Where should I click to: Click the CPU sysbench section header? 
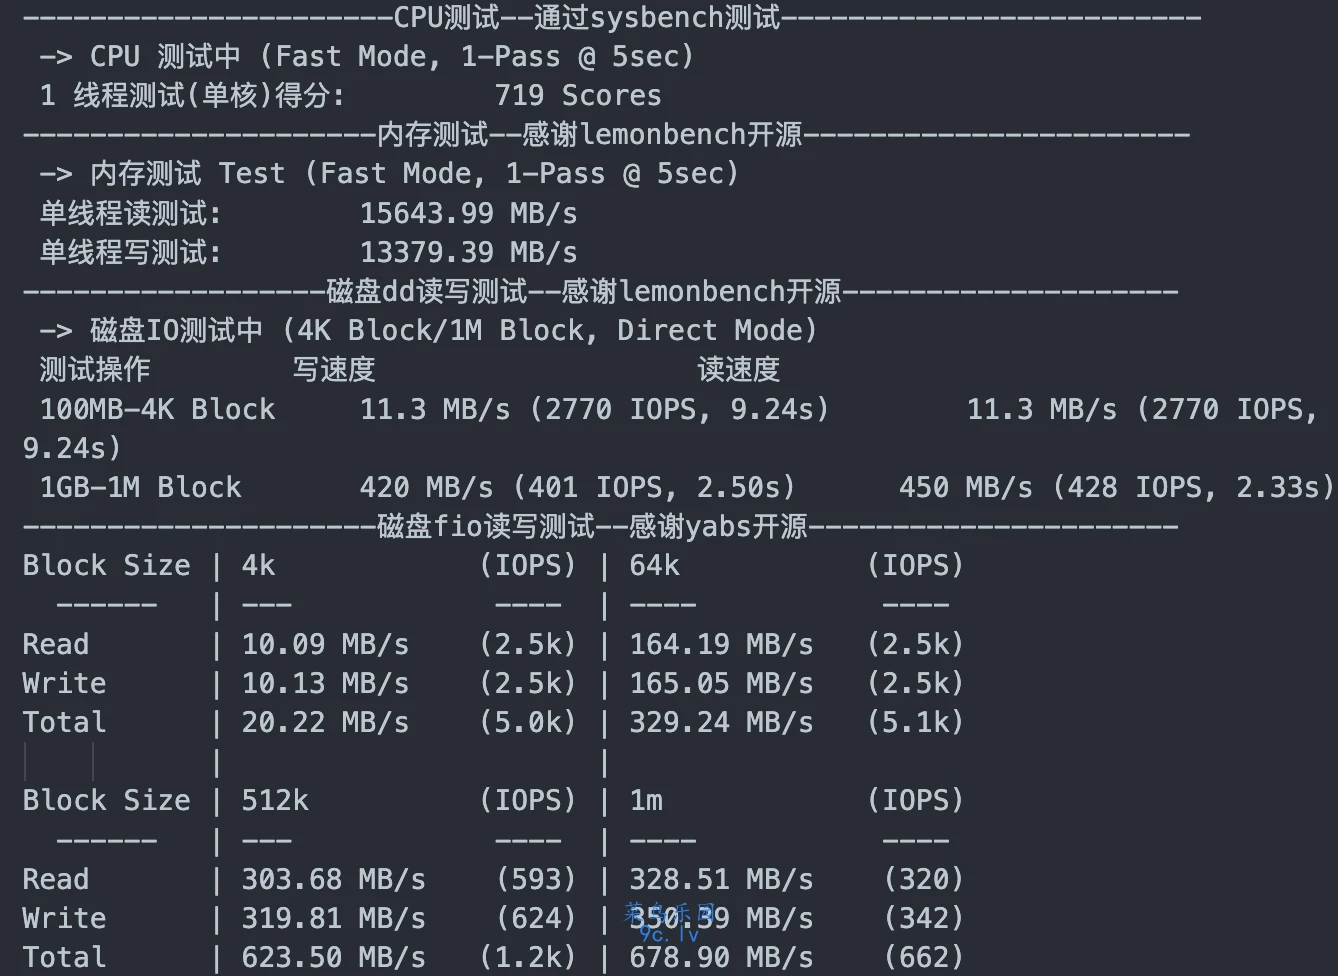(x=586, y=17)
